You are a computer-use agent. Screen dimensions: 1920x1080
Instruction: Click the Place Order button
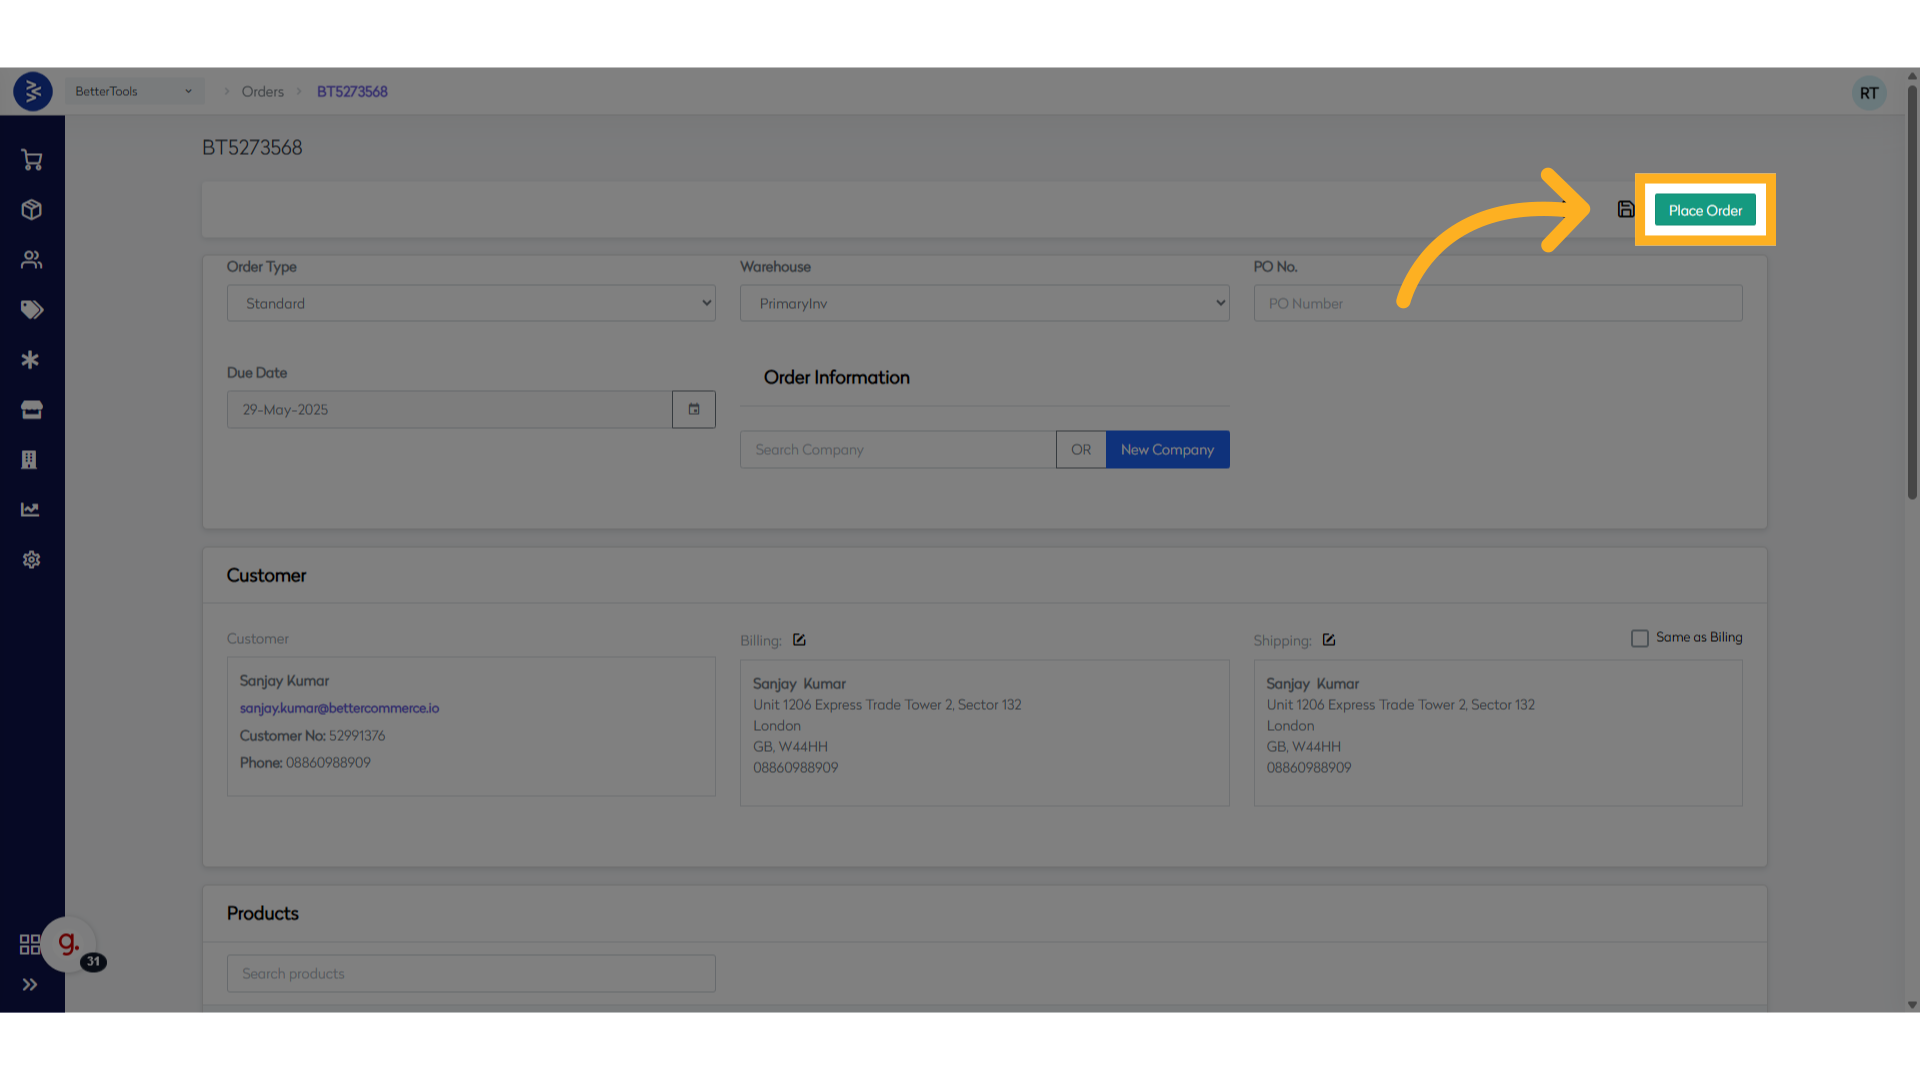[x=1705, y=210]
